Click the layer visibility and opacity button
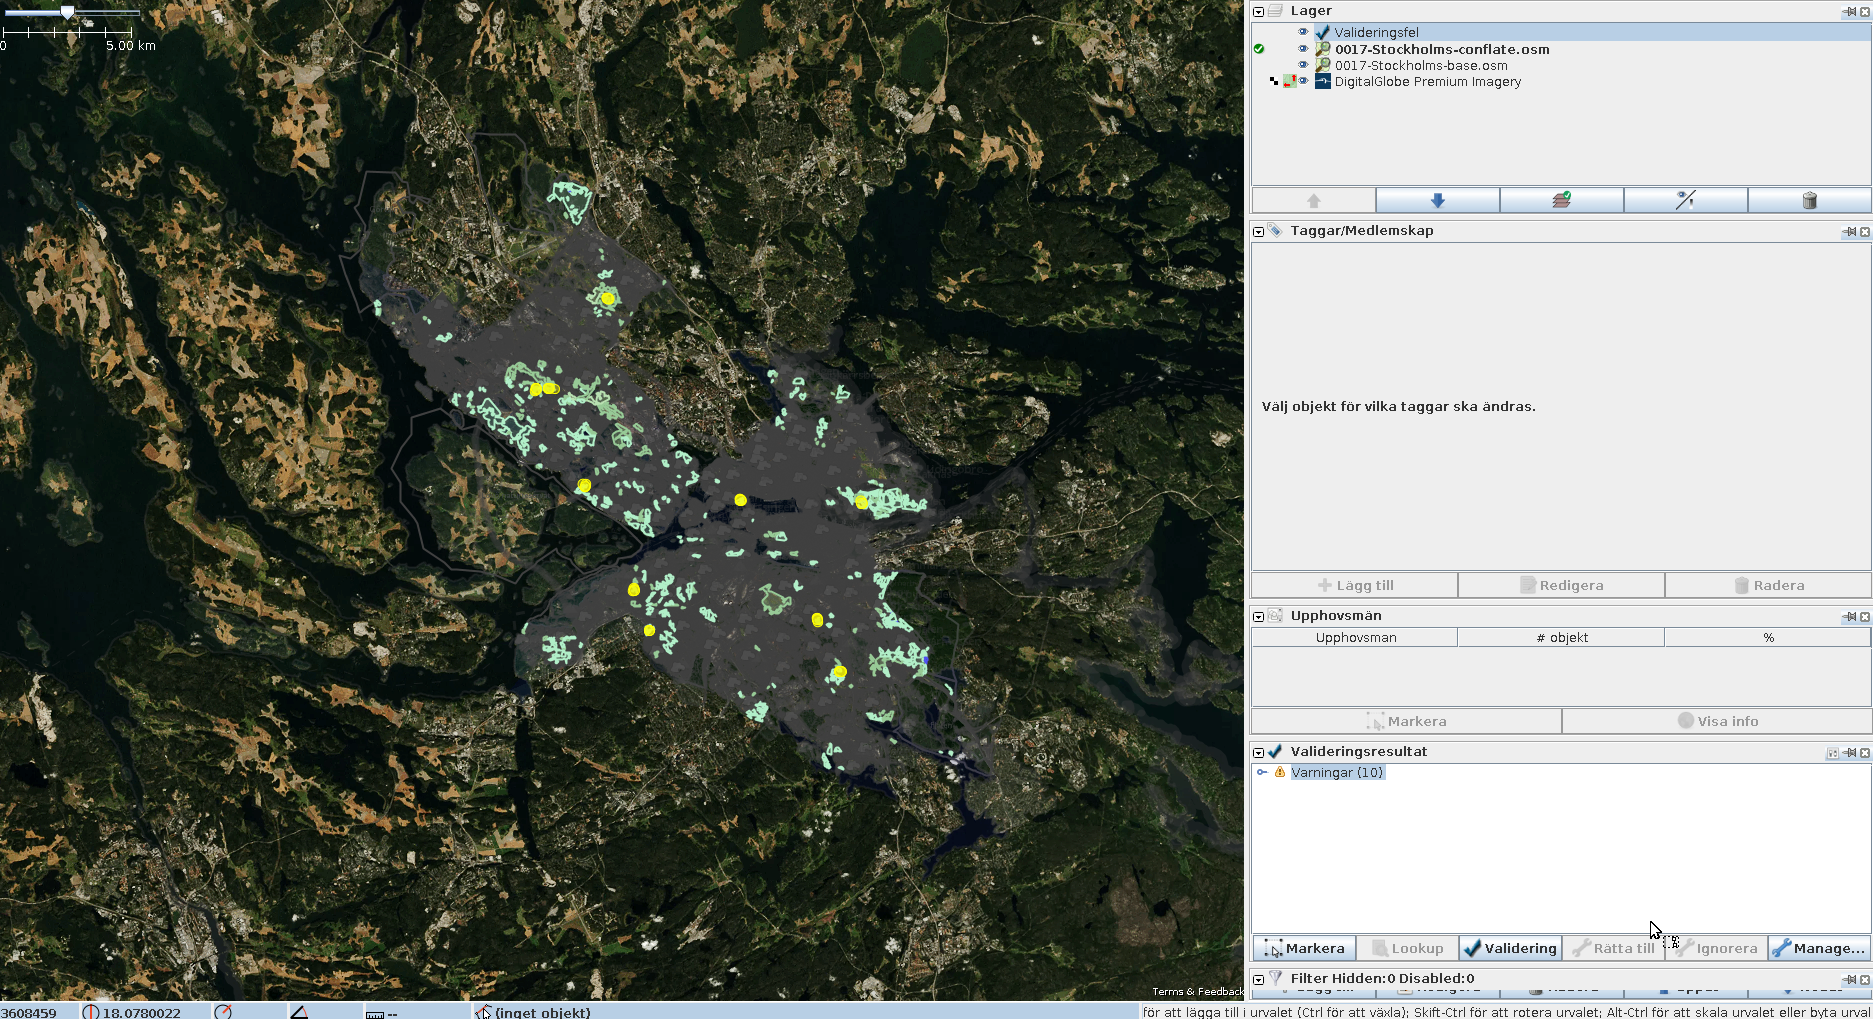Image resolution: width=1873 pixels, height=1019 pixels. point(1685,201)
